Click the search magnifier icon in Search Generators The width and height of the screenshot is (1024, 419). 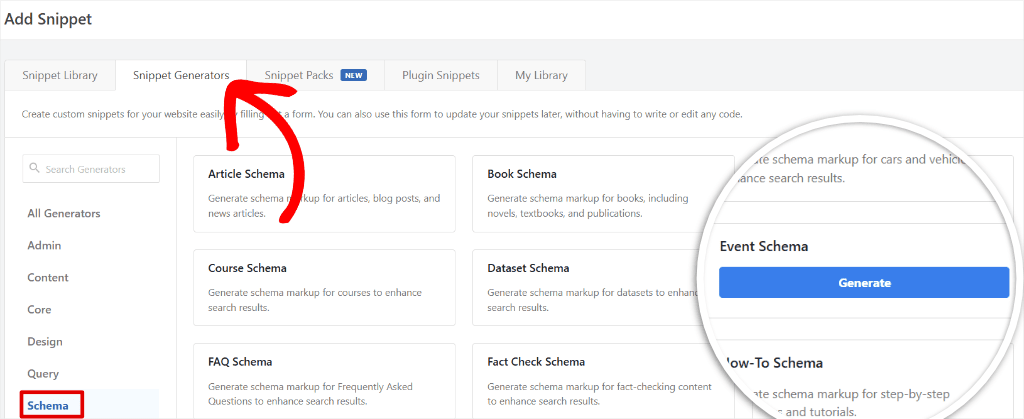pos(35,169)
